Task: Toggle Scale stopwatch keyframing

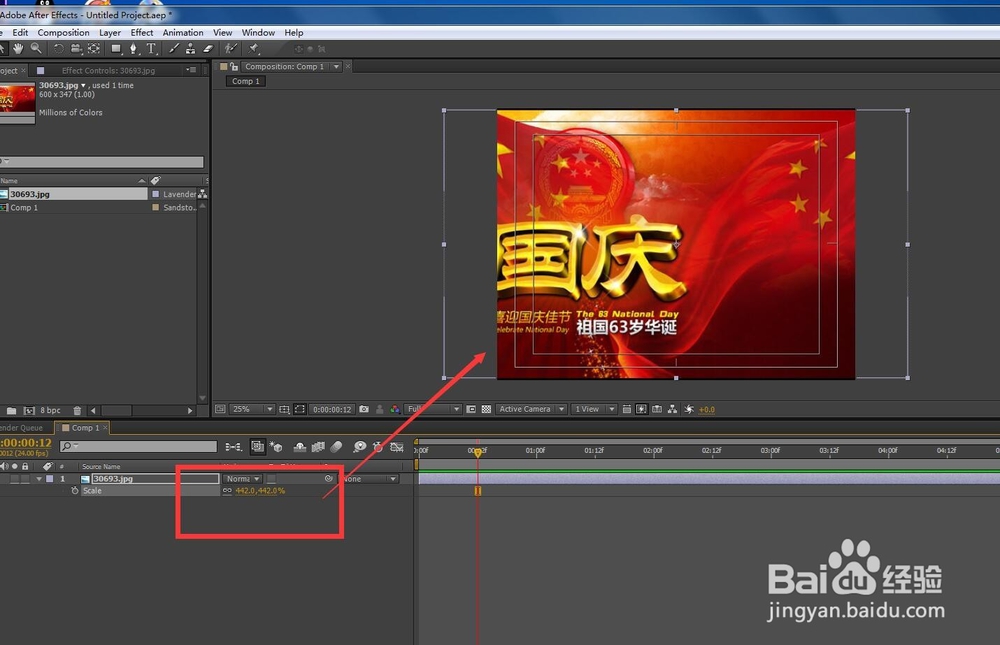Action: click(x=75, y=491)
